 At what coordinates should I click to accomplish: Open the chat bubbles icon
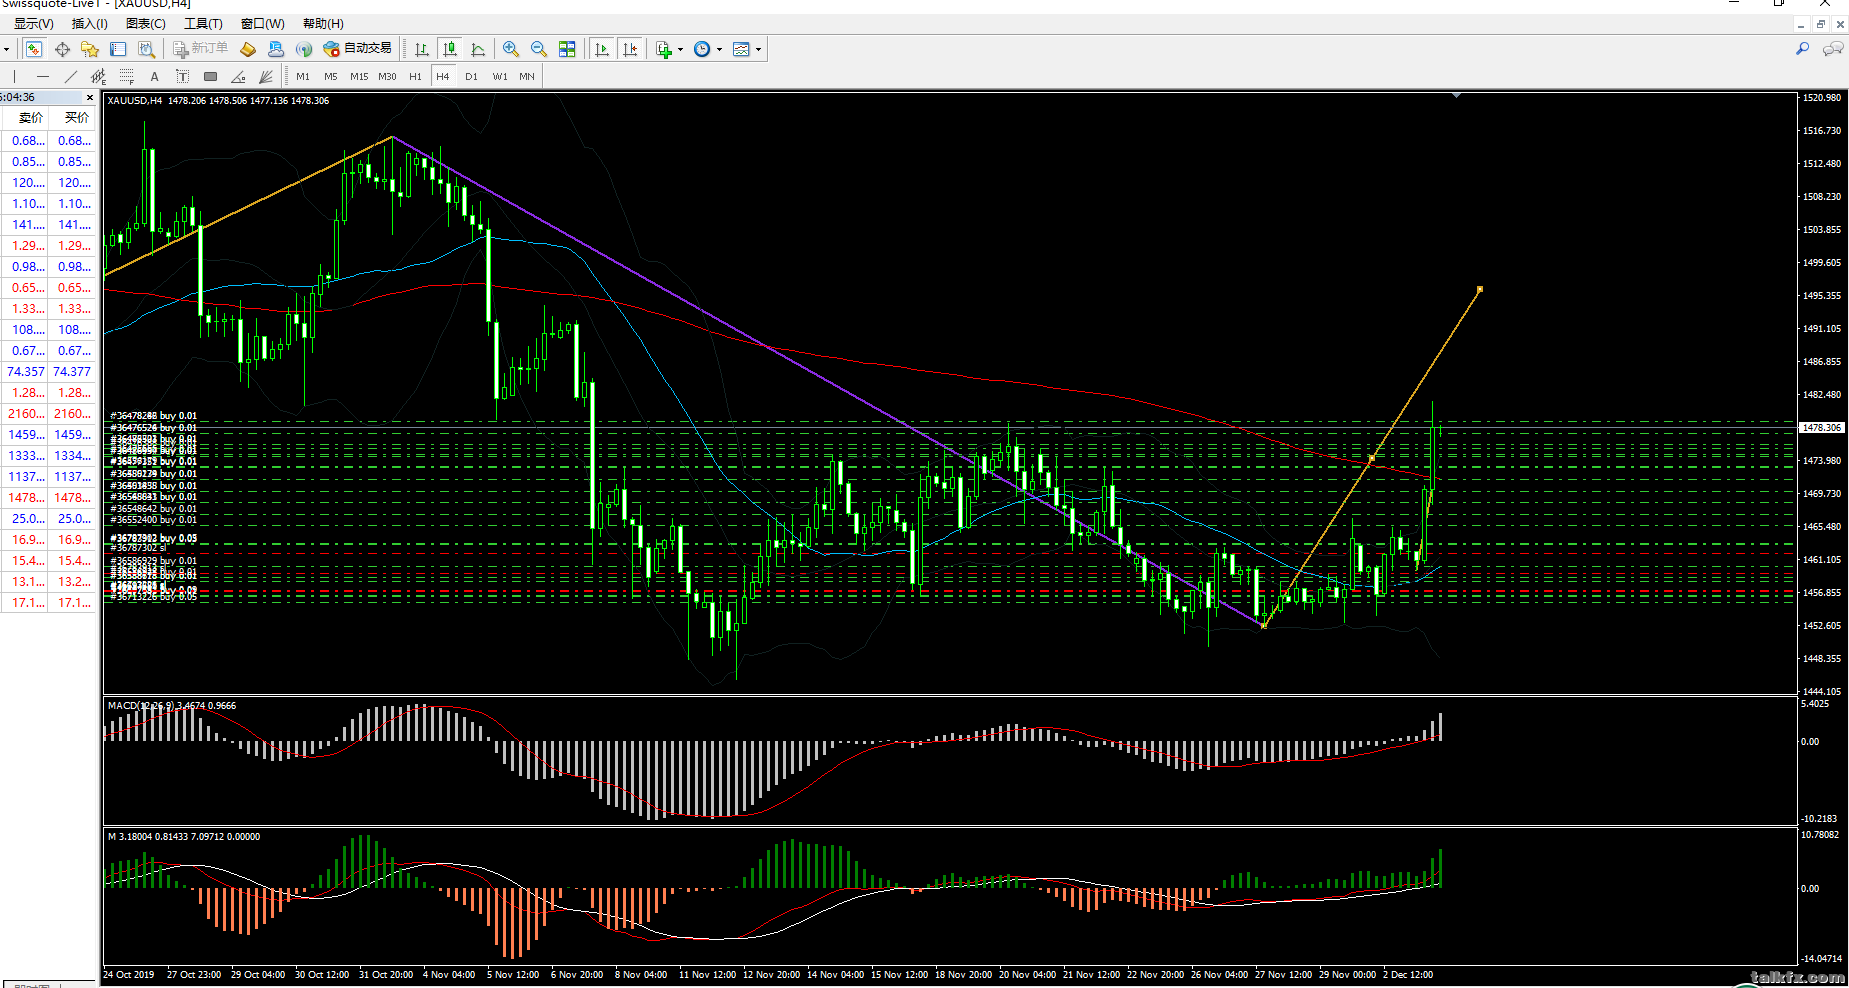coord(1833,48)
